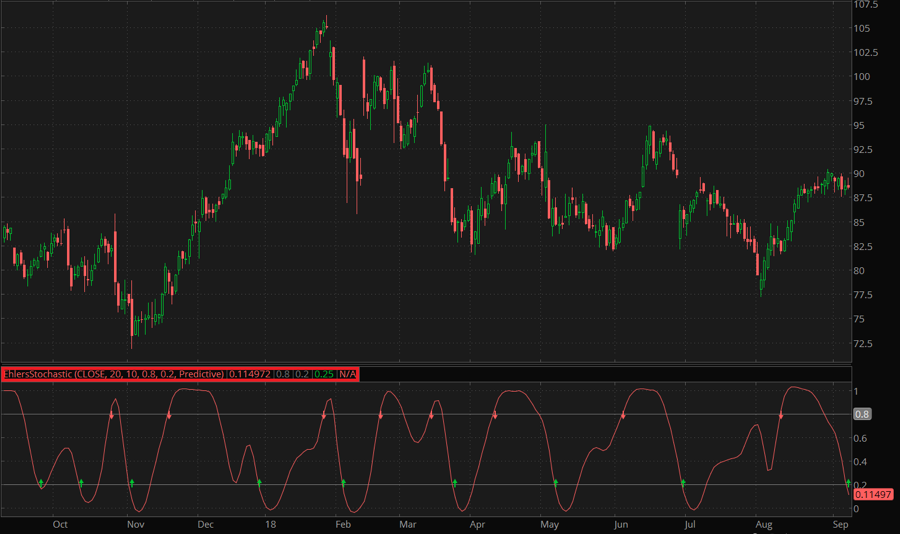The image size is (900, 534).
Task: Click the gray 0.8 level bubble on axis
Action: point(861,413)
